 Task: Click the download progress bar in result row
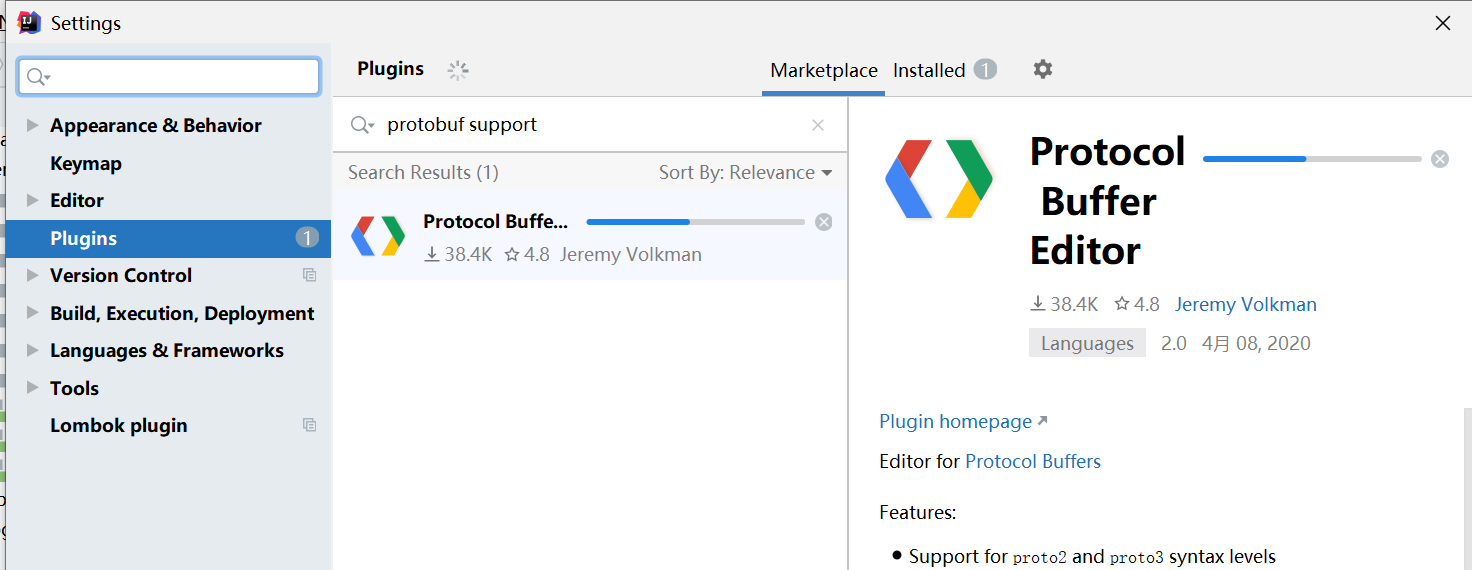696,222
